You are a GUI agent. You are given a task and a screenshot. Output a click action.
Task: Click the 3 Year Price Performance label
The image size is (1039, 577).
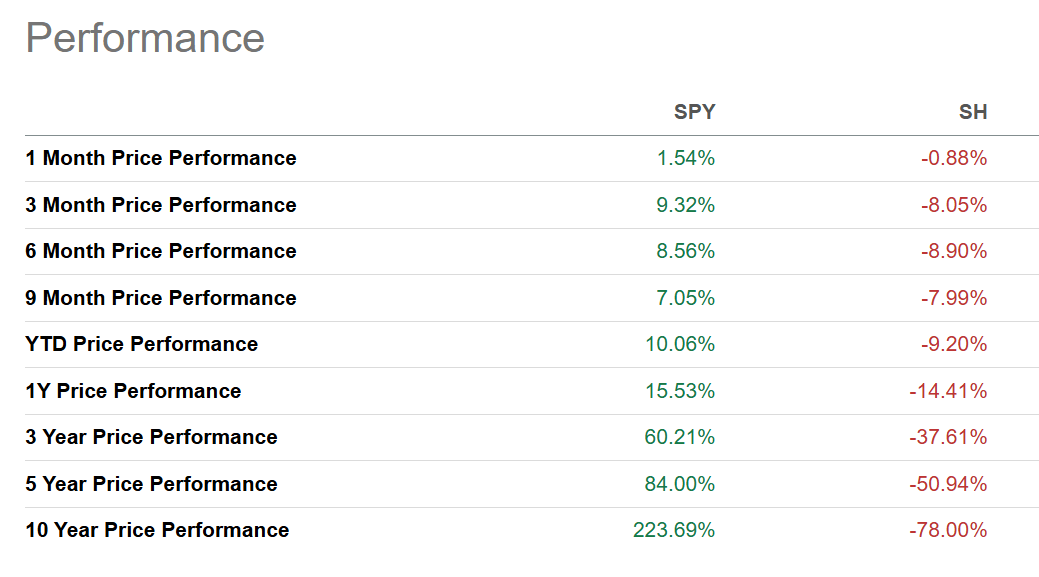[x=152, y=437]
